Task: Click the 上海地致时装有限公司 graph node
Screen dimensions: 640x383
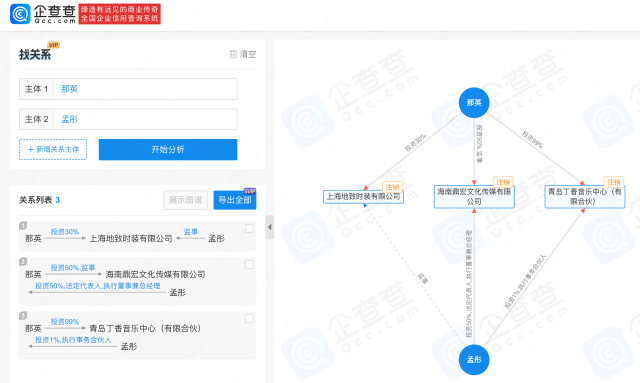Action: pos(363,197)
